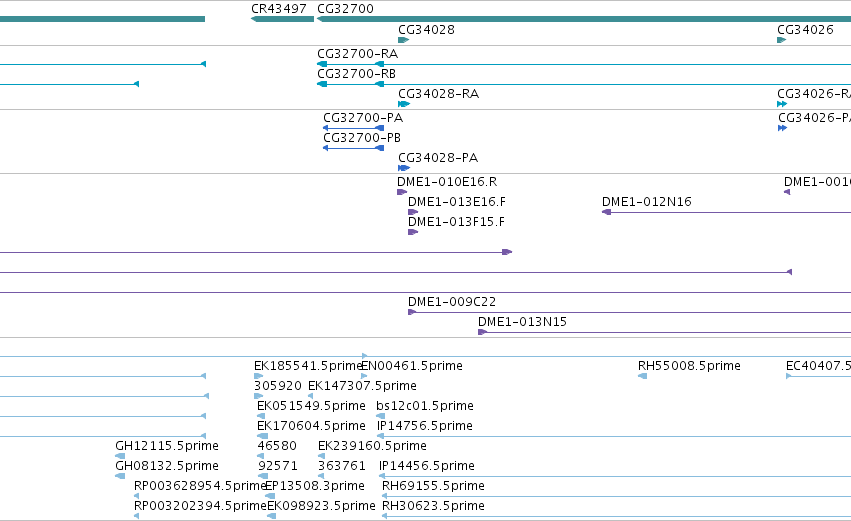851x521 pixels.
Task: Open the CG32700-RB transcript label
Action: (357, 74)
